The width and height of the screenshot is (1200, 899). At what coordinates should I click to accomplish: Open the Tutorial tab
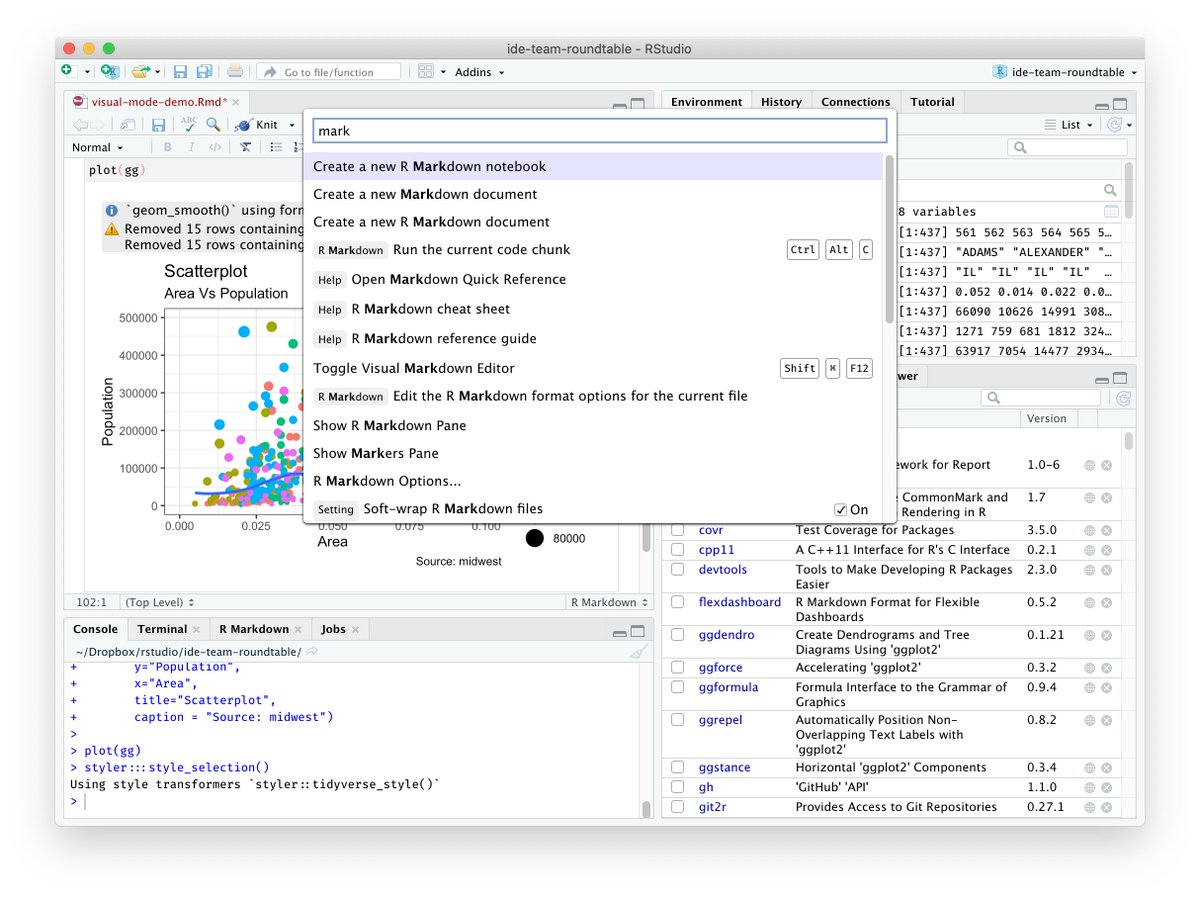(x=932, y=102)
